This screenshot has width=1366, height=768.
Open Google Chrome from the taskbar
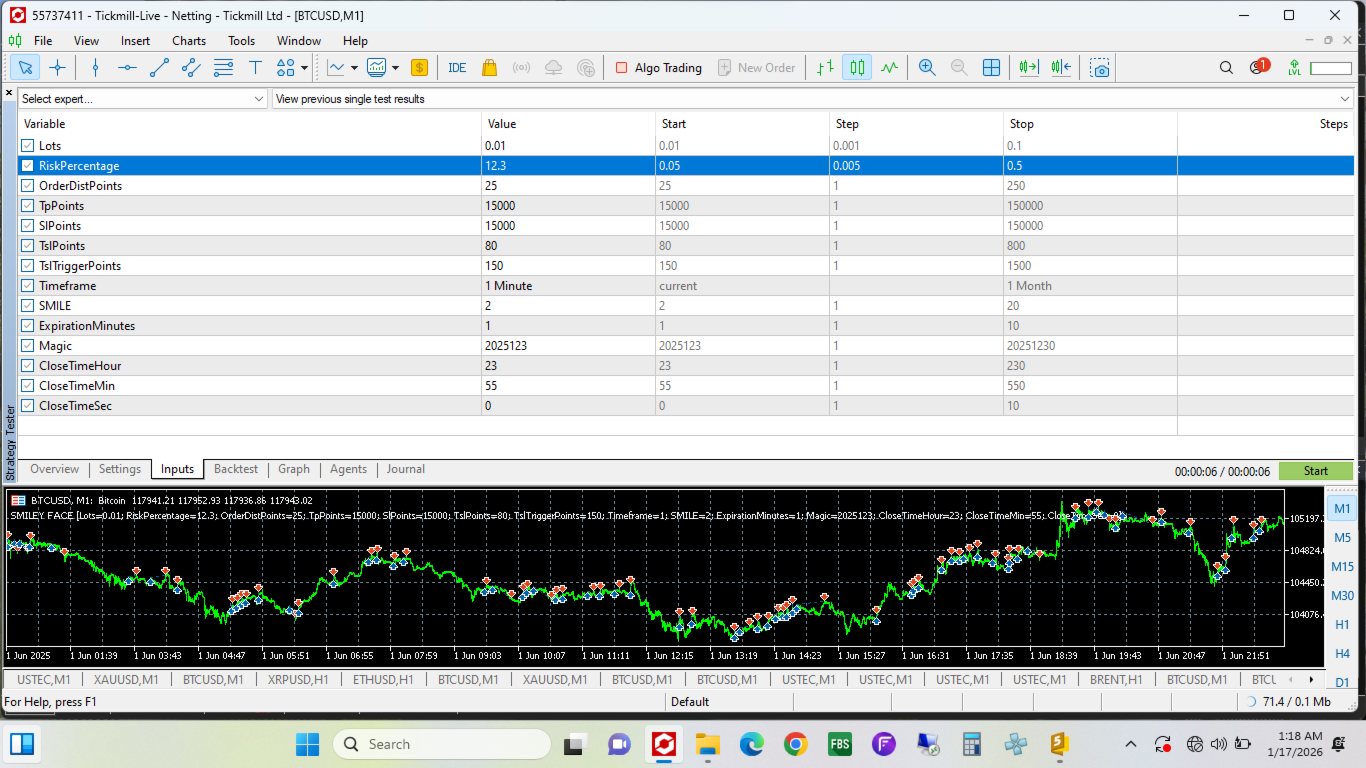[795, 744]
